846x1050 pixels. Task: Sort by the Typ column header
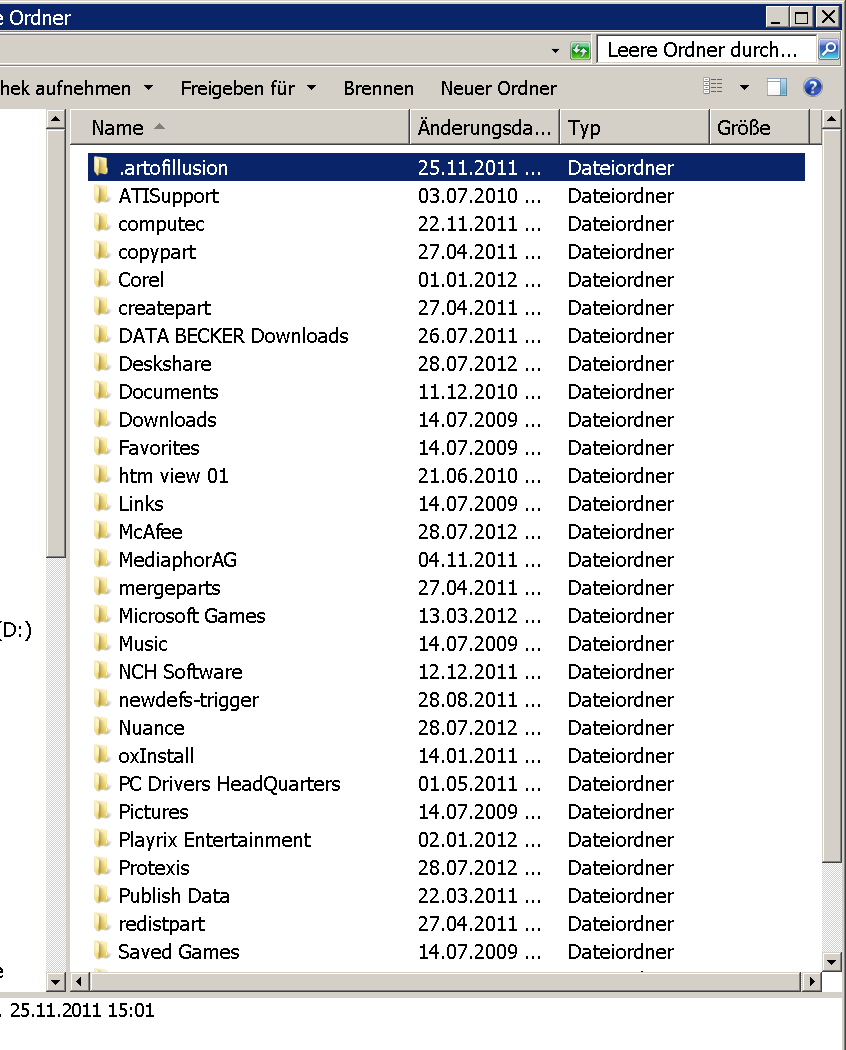(634, 127)
